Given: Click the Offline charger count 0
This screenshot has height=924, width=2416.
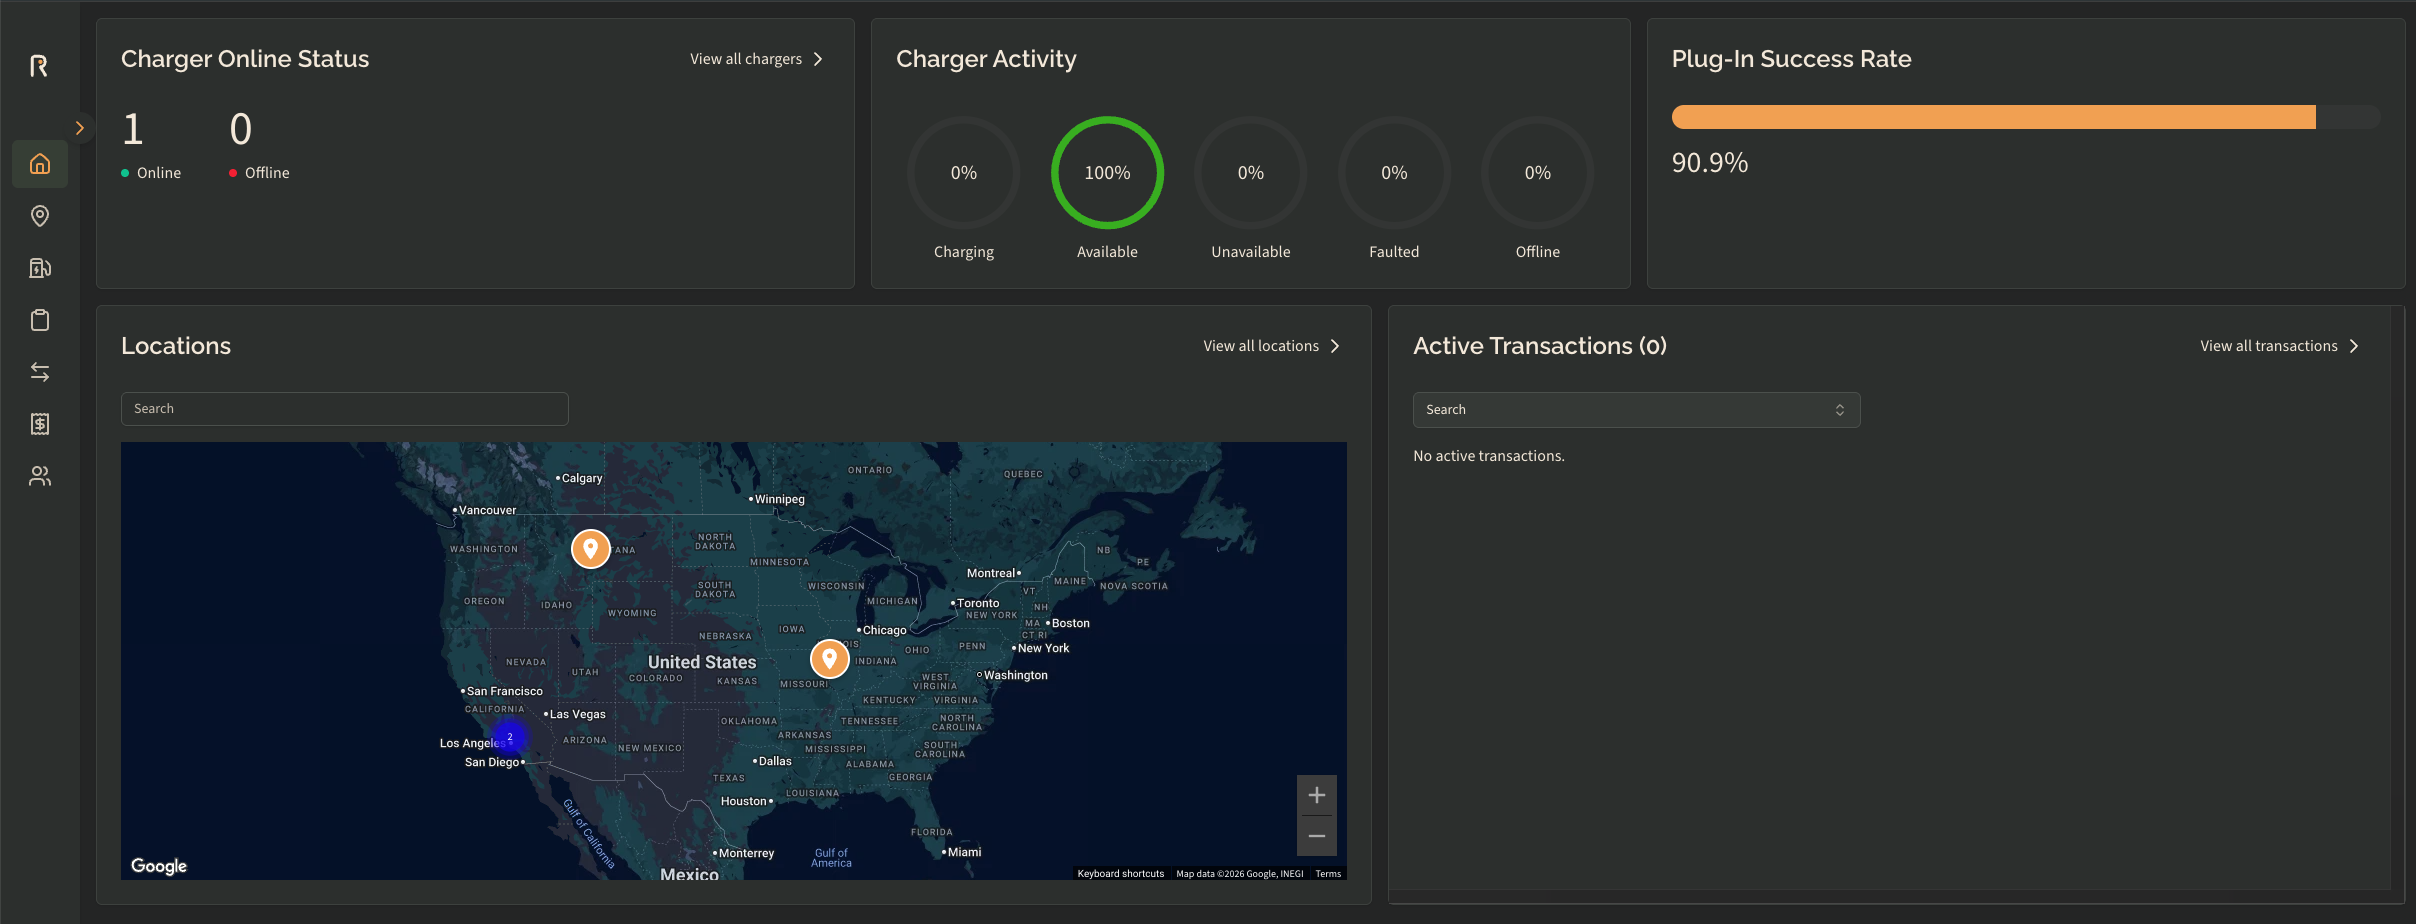Looking at the screenshot, I should (241, 129).
